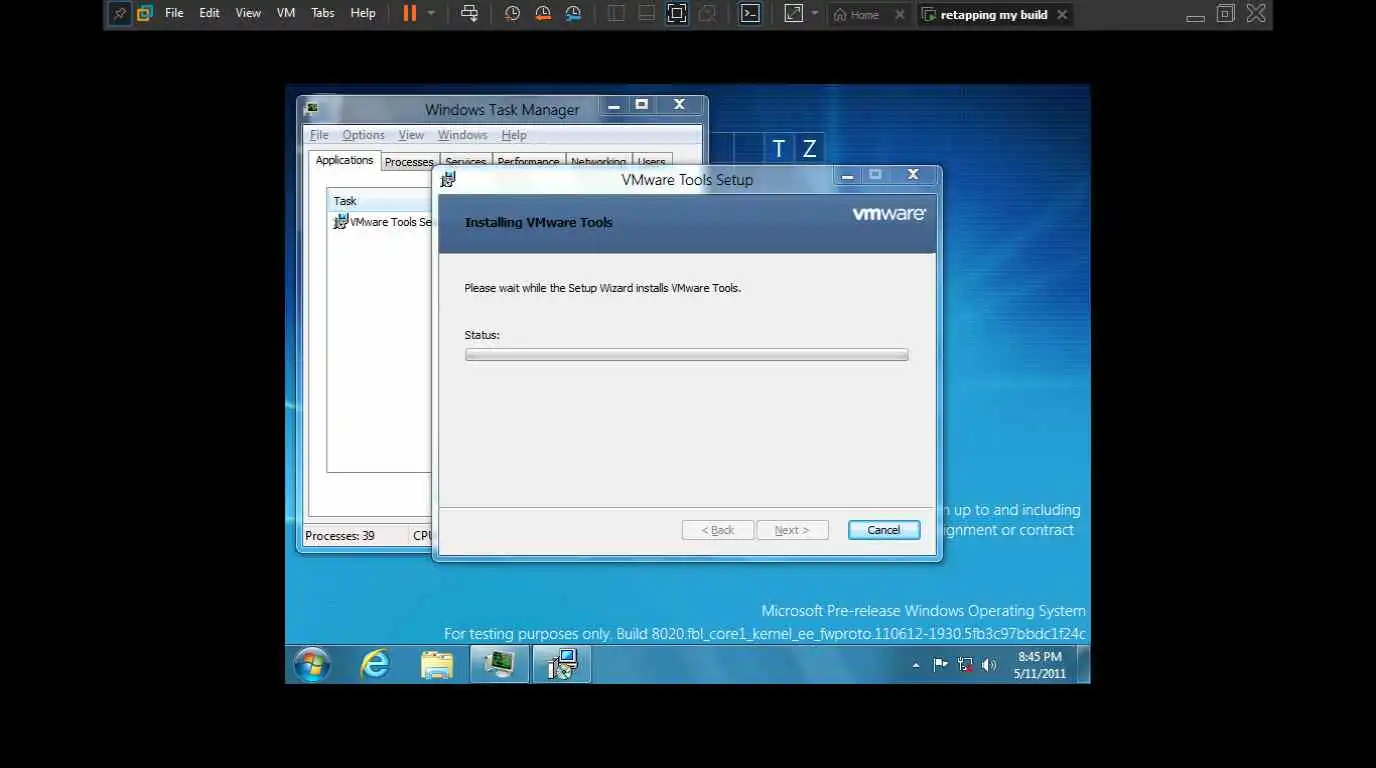Maximize the Windows Task Manager window

[642, 105]
